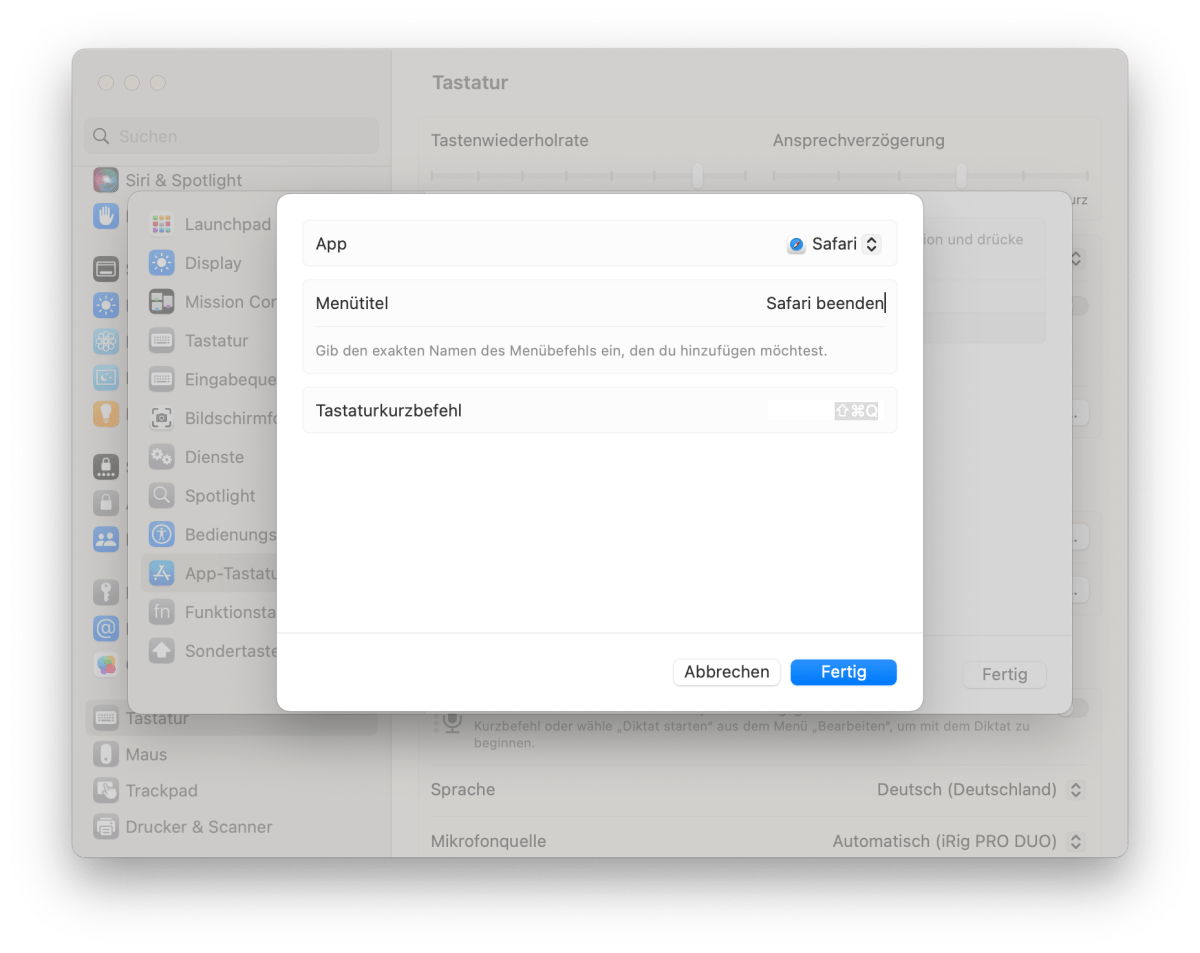Click the Ansprechverzögerung slider
Screen dimensions: 1200x953
pyautogui.click(x=930, y=176)
